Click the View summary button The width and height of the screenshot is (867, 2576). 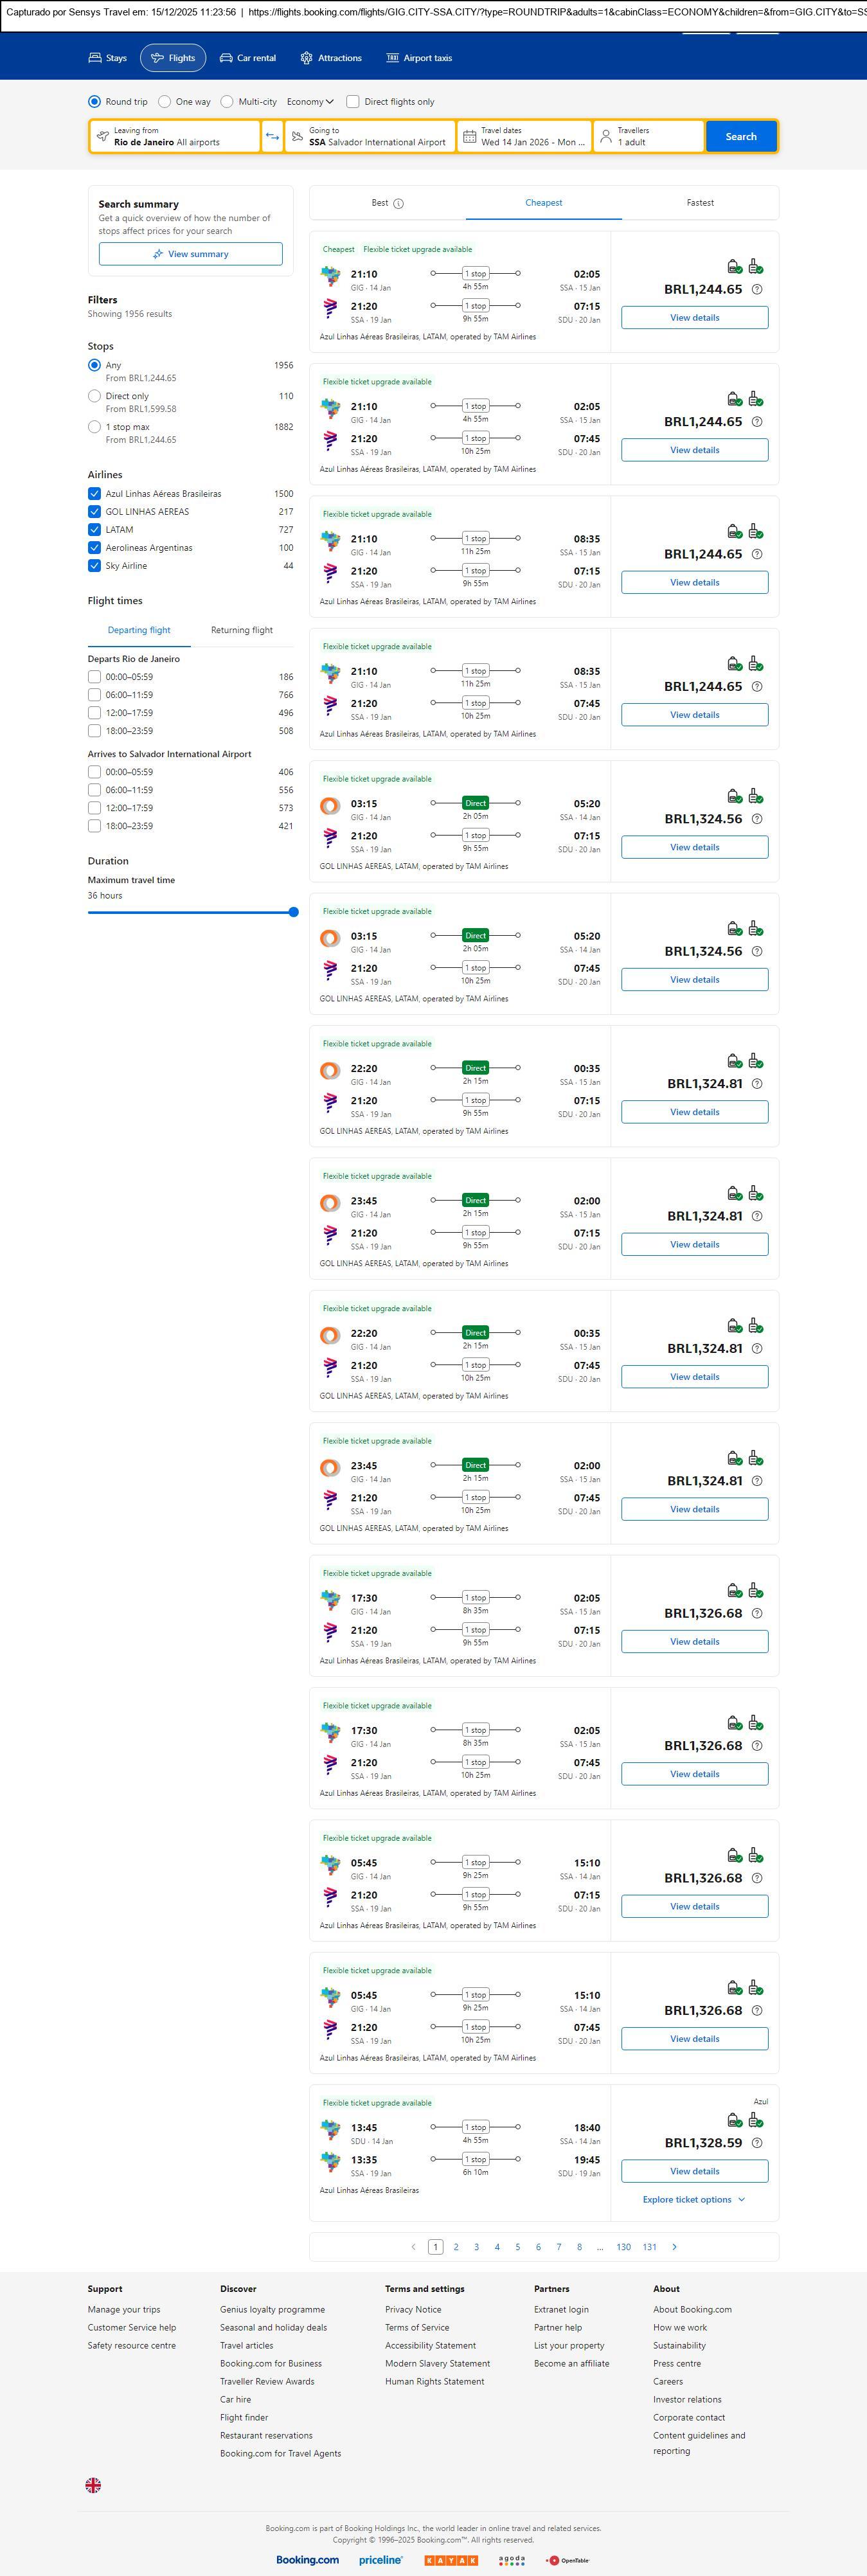190,254
